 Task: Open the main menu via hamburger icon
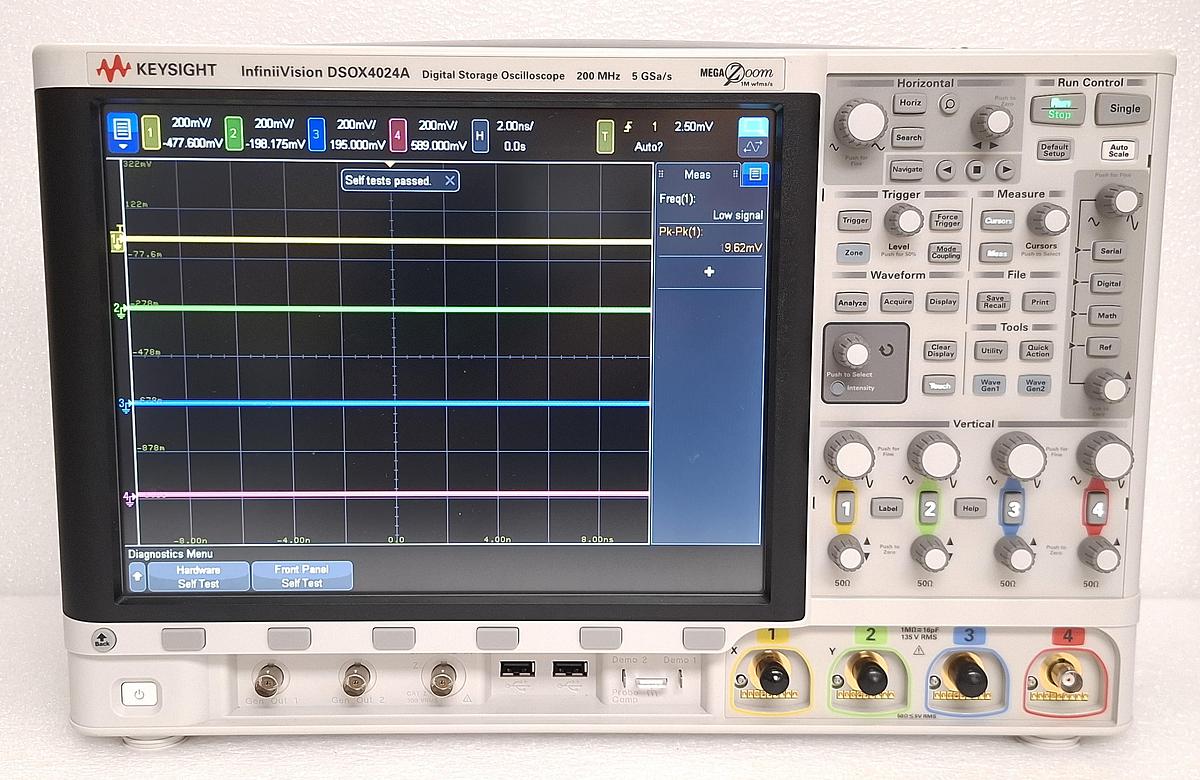[x=122, y=129]
